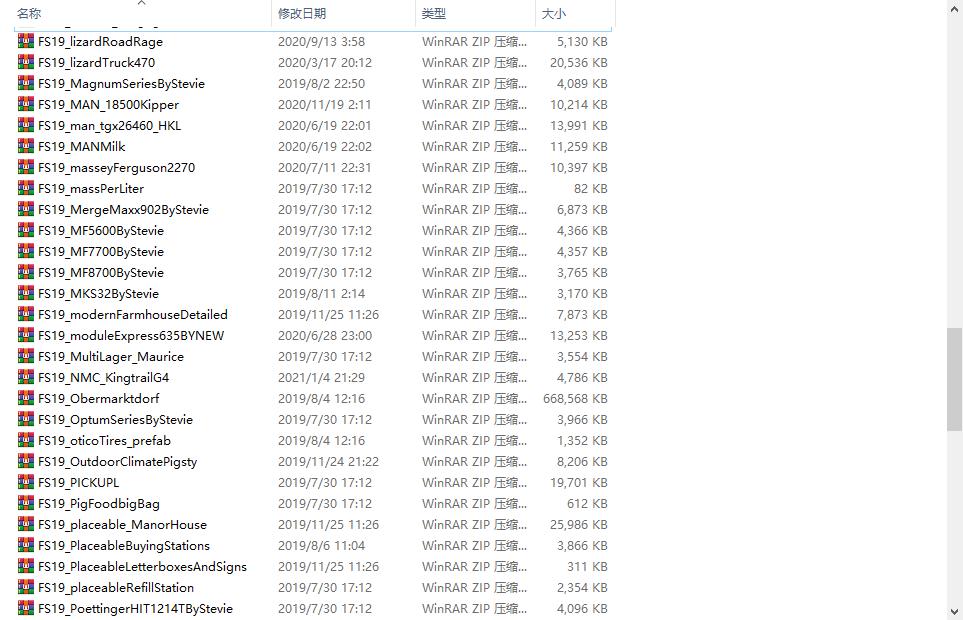Click the 612 KB size value
This screenshot has height=620, width=963.
(x=587, y=503)
